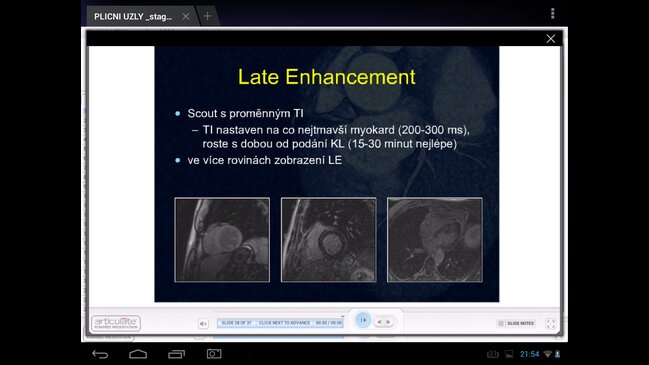This screenshot has width=649, height=365.
Task: Go to the previous slide arrow
Action: [379, 322]
